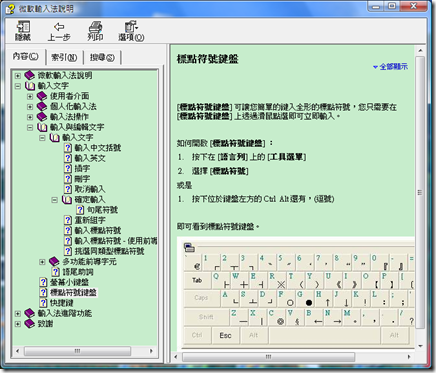Expand the 輸入法進階功能 node

(x=18, y=313)
